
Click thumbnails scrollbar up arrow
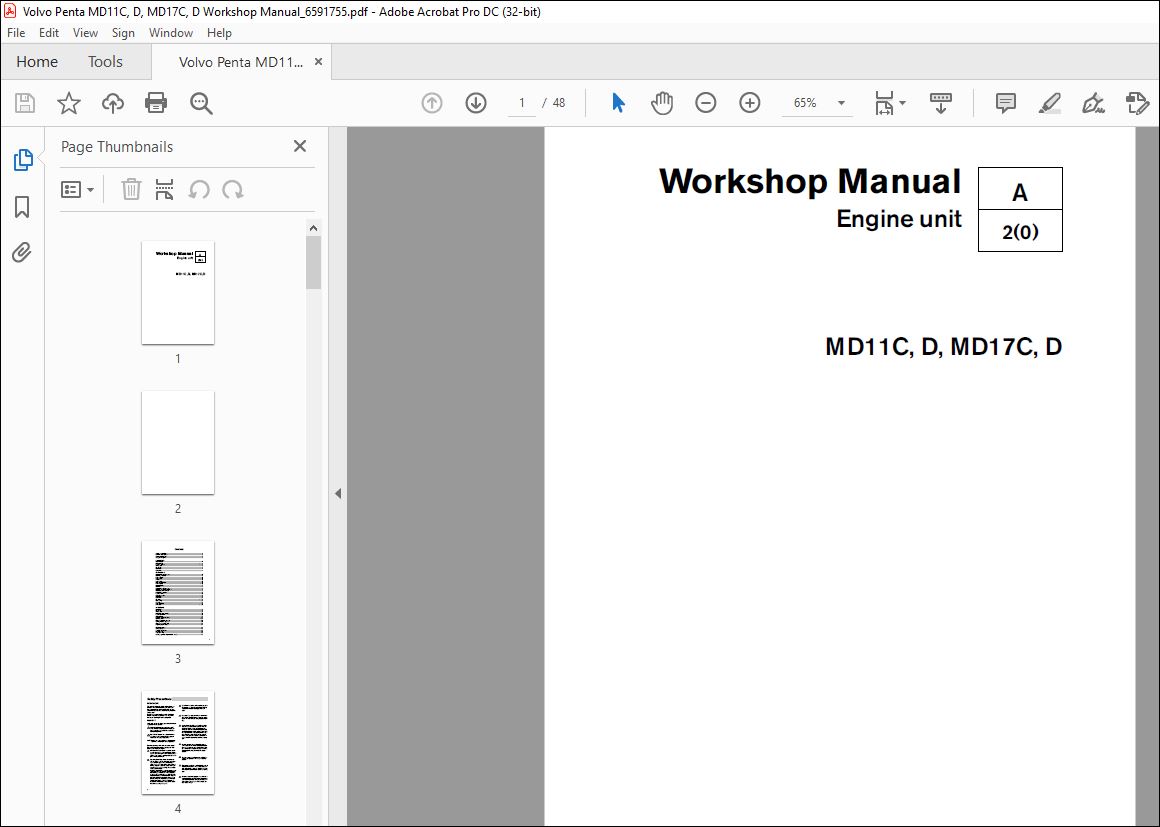pyautogui.click(x=314, y=229)
